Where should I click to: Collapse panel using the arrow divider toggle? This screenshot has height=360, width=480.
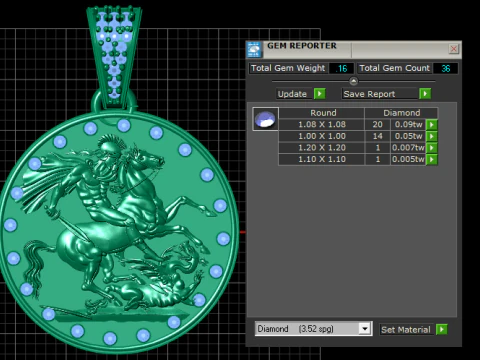pyautogui.click(x=353, y=81)
